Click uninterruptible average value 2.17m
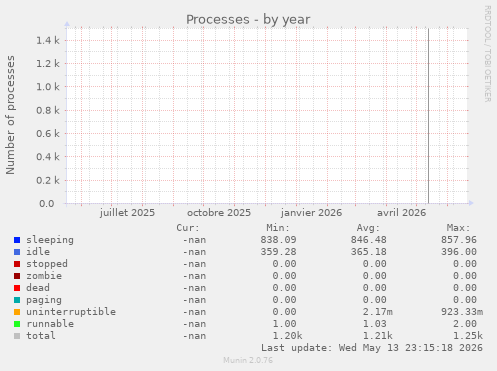This screenshot has width=497, height=371. click(378, 312)
